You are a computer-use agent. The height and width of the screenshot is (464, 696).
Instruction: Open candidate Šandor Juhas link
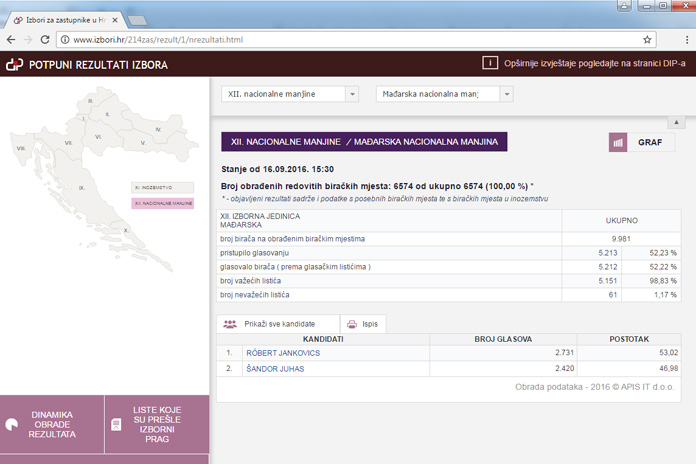(274, 368)
